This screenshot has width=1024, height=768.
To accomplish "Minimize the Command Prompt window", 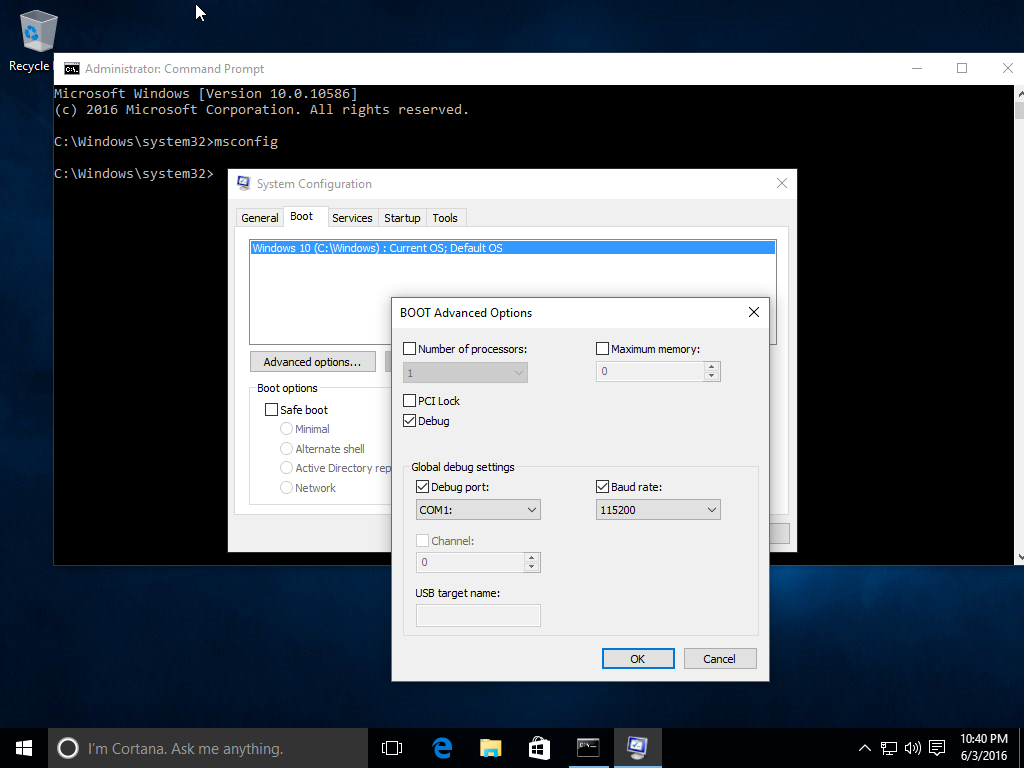I will (917, 68).
